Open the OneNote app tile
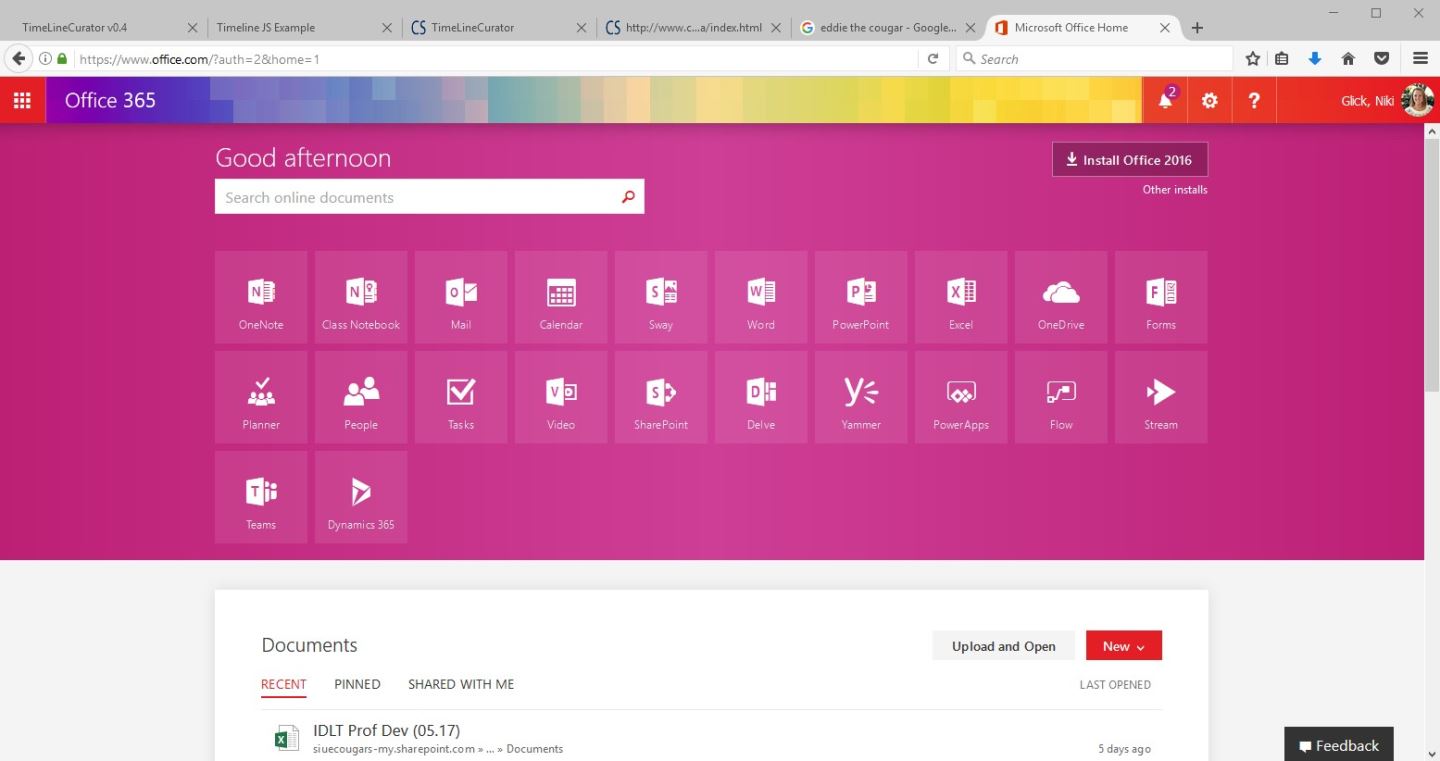 coord(261,297)
